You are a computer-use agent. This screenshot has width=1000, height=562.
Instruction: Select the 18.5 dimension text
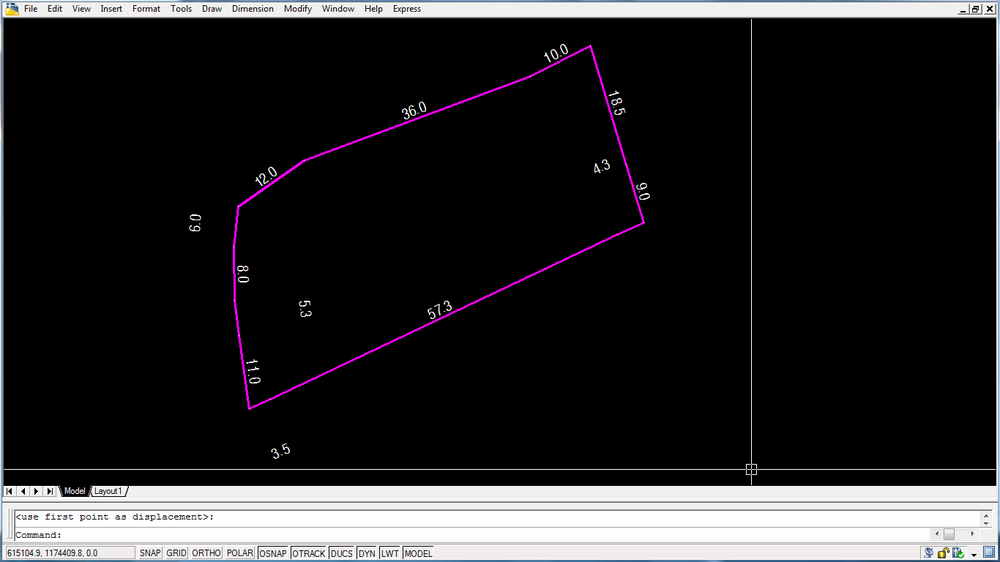615,103
